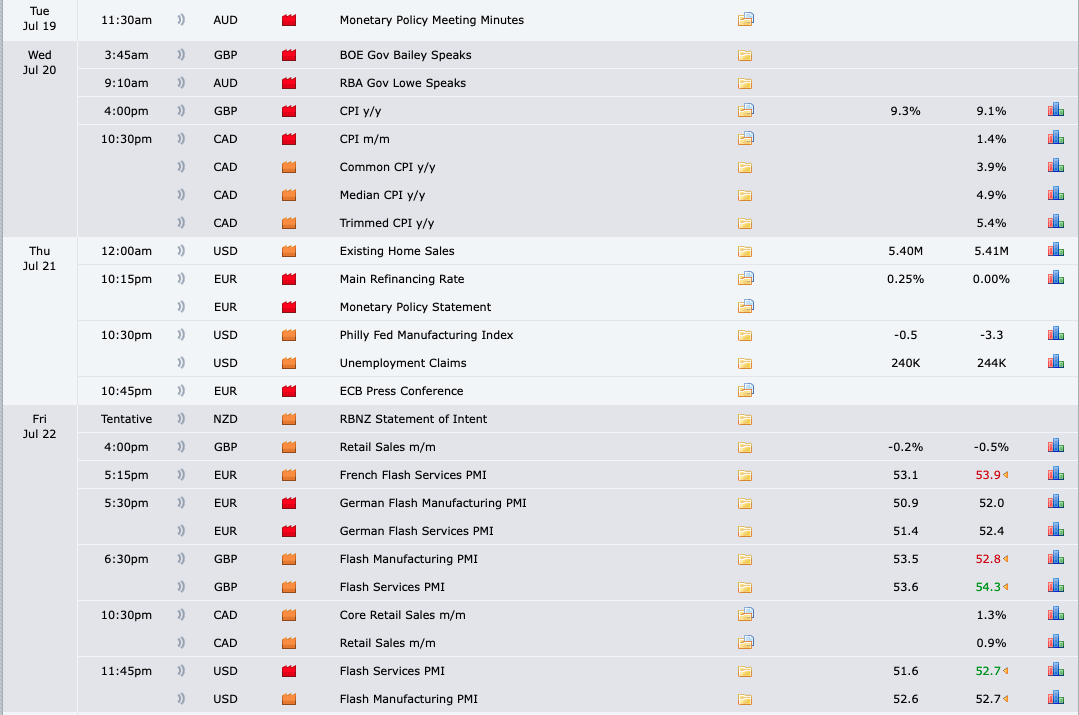Click red revised value 52.8 for GBP Flash Manufacturing
This screenshot has height=715, width=1079.
coord(988,559)
